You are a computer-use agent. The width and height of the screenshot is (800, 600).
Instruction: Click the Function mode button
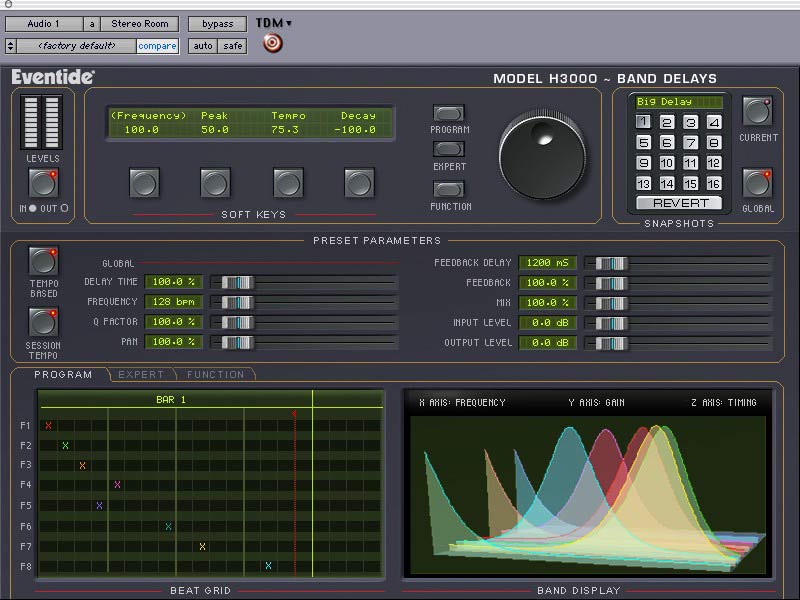click(448, 189)
